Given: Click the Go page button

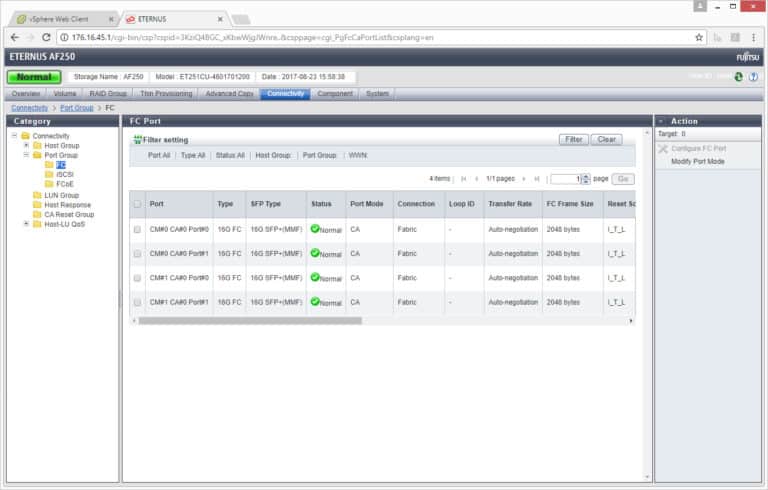Looking at the screenshot, I should pos(623,179).
